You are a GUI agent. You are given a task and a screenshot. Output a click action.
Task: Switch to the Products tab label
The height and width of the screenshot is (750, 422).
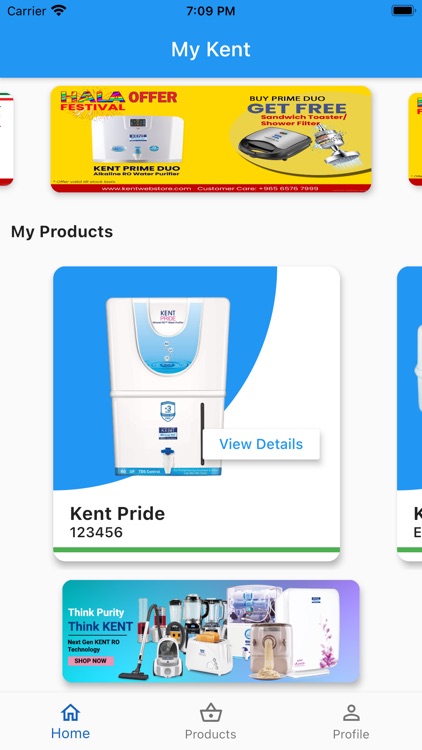(211, 734)
